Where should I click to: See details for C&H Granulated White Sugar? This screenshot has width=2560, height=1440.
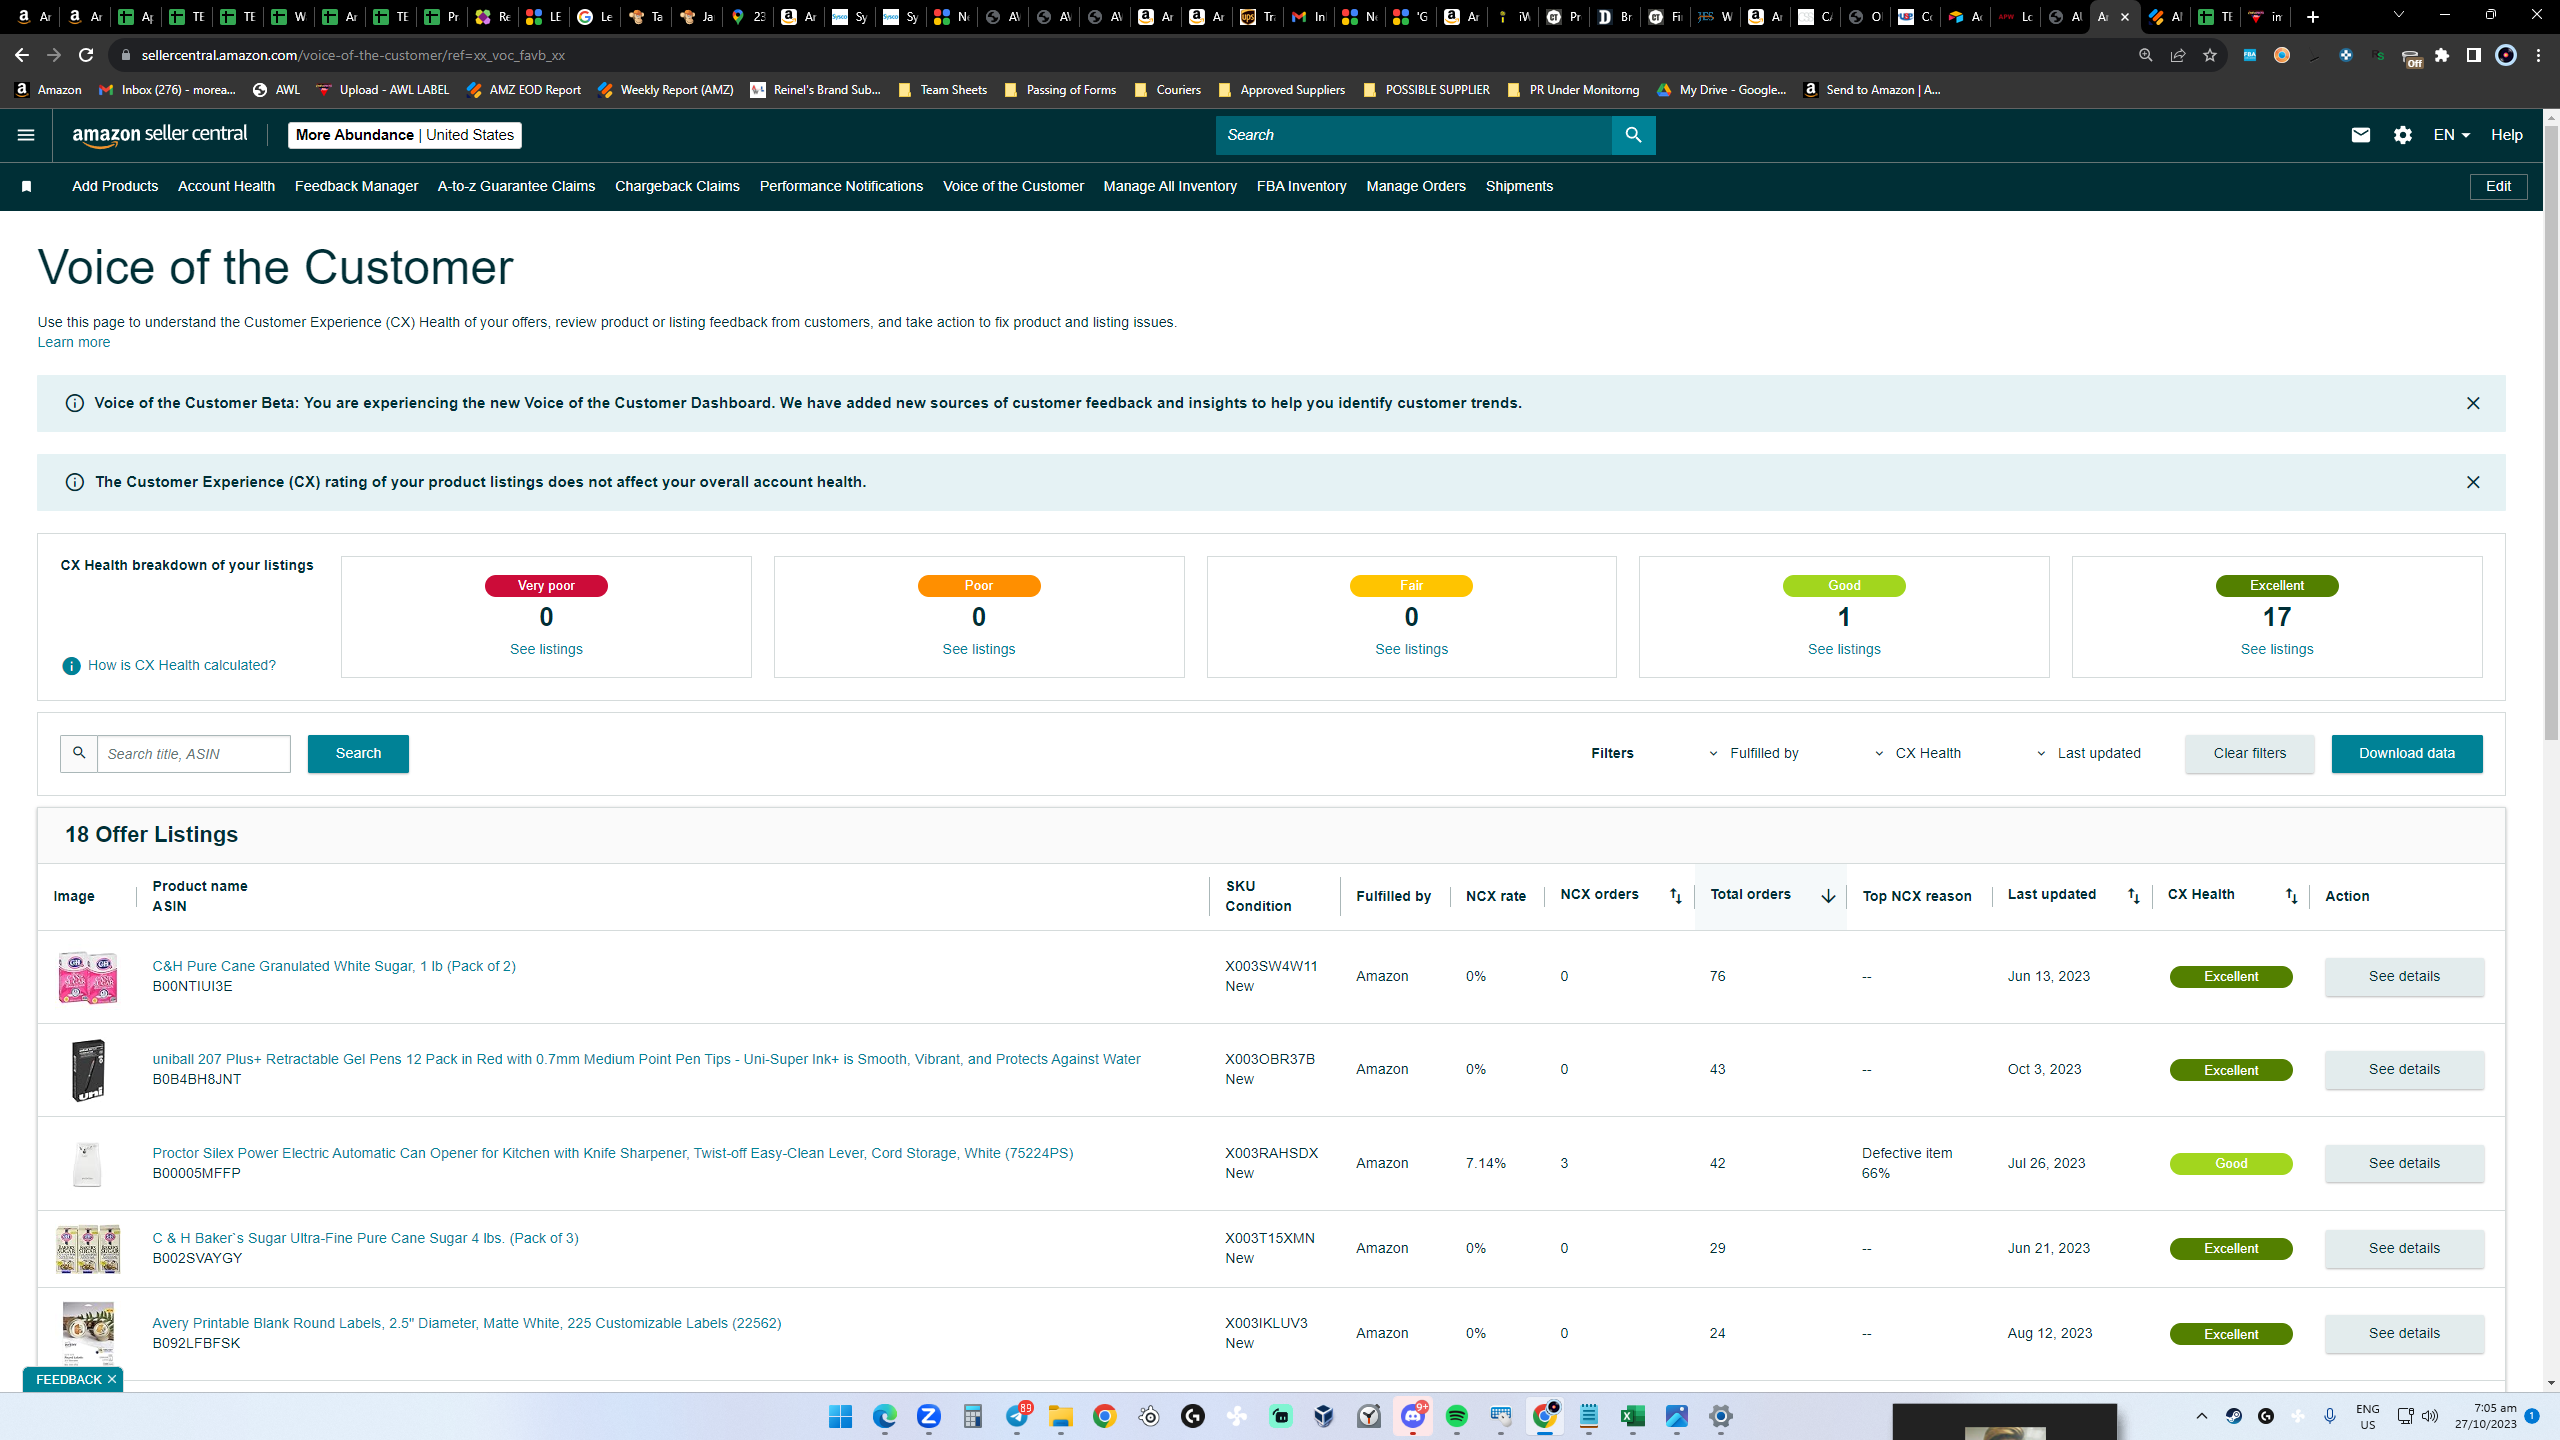pos(2404,976)
